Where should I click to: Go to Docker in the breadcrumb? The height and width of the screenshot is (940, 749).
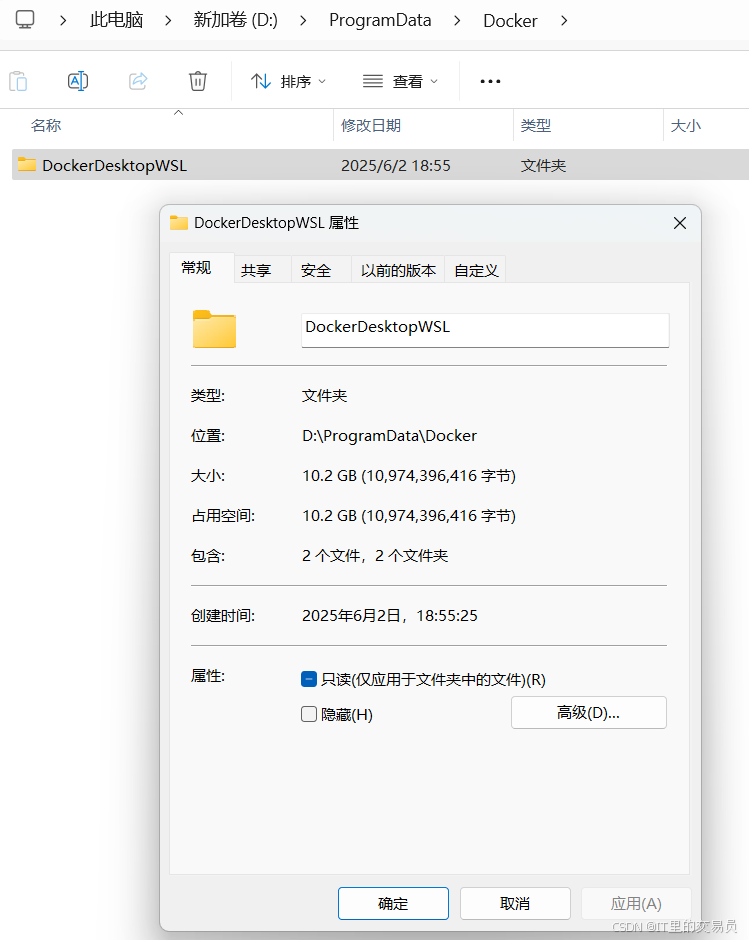pyautogui.click(x=510, y=20)
